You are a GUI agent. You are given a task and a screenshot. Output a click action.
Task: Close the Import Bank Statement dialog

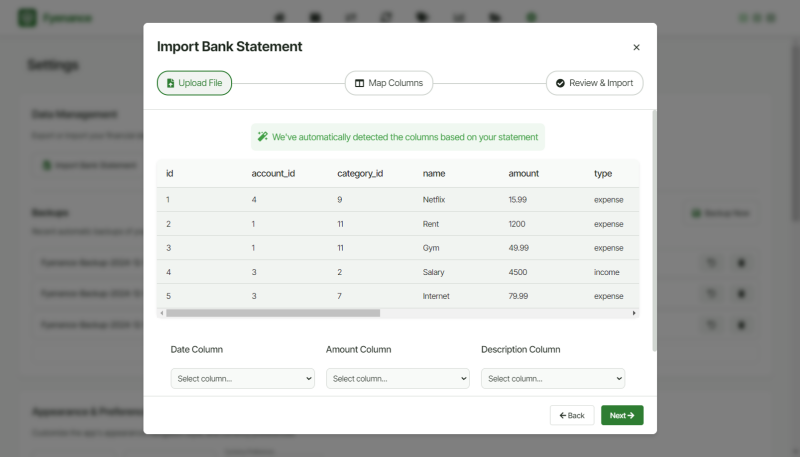pos(636,47)
